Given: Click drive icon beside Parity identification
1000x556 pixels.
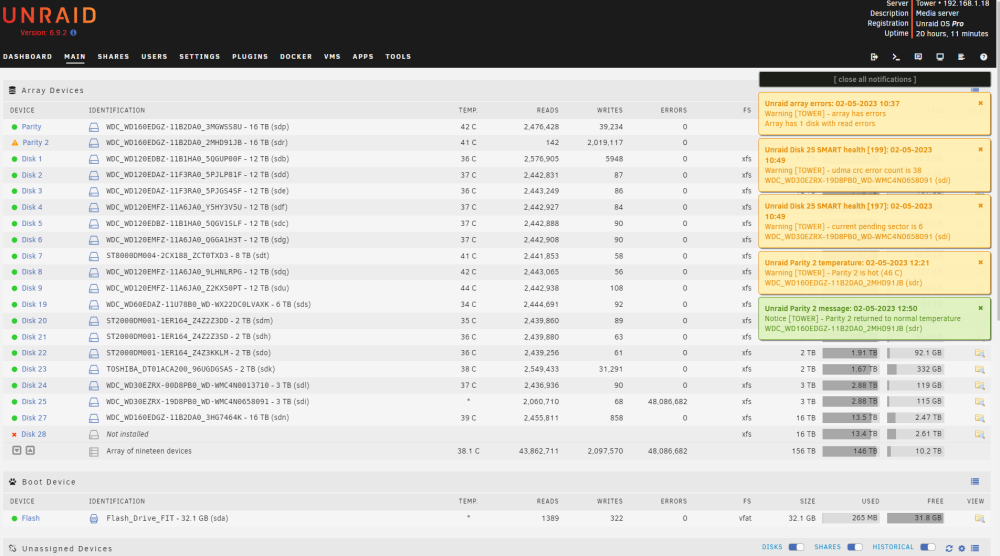Looking at the screenshot, I should pos(94,127).
